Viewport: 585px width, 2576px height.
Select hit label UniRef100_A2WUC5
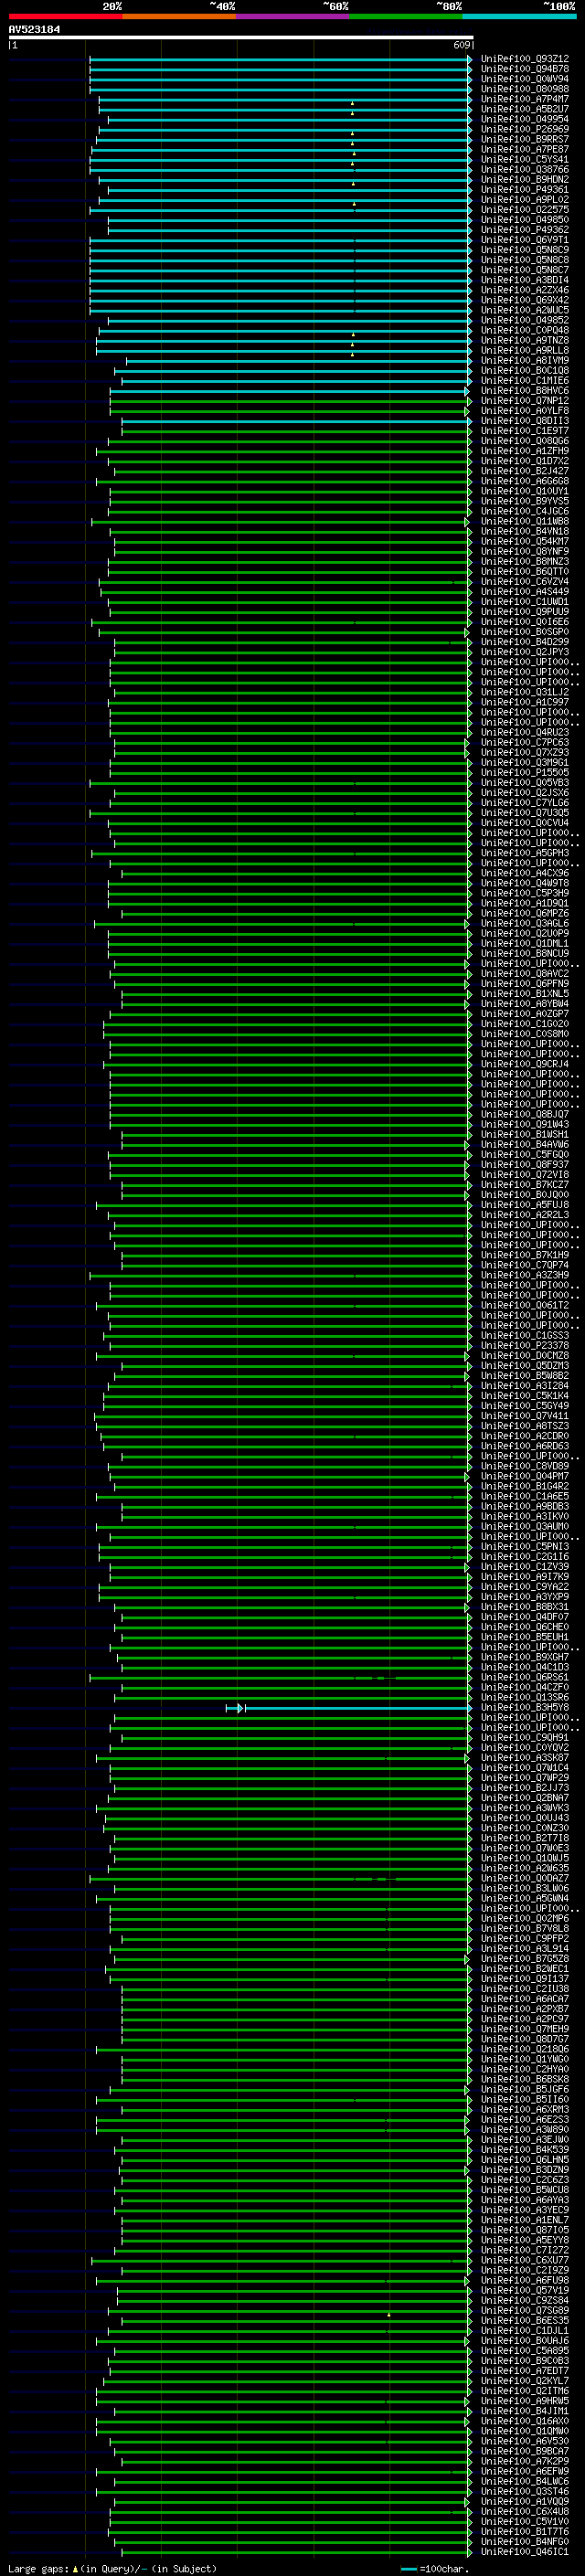pos(525,310)
